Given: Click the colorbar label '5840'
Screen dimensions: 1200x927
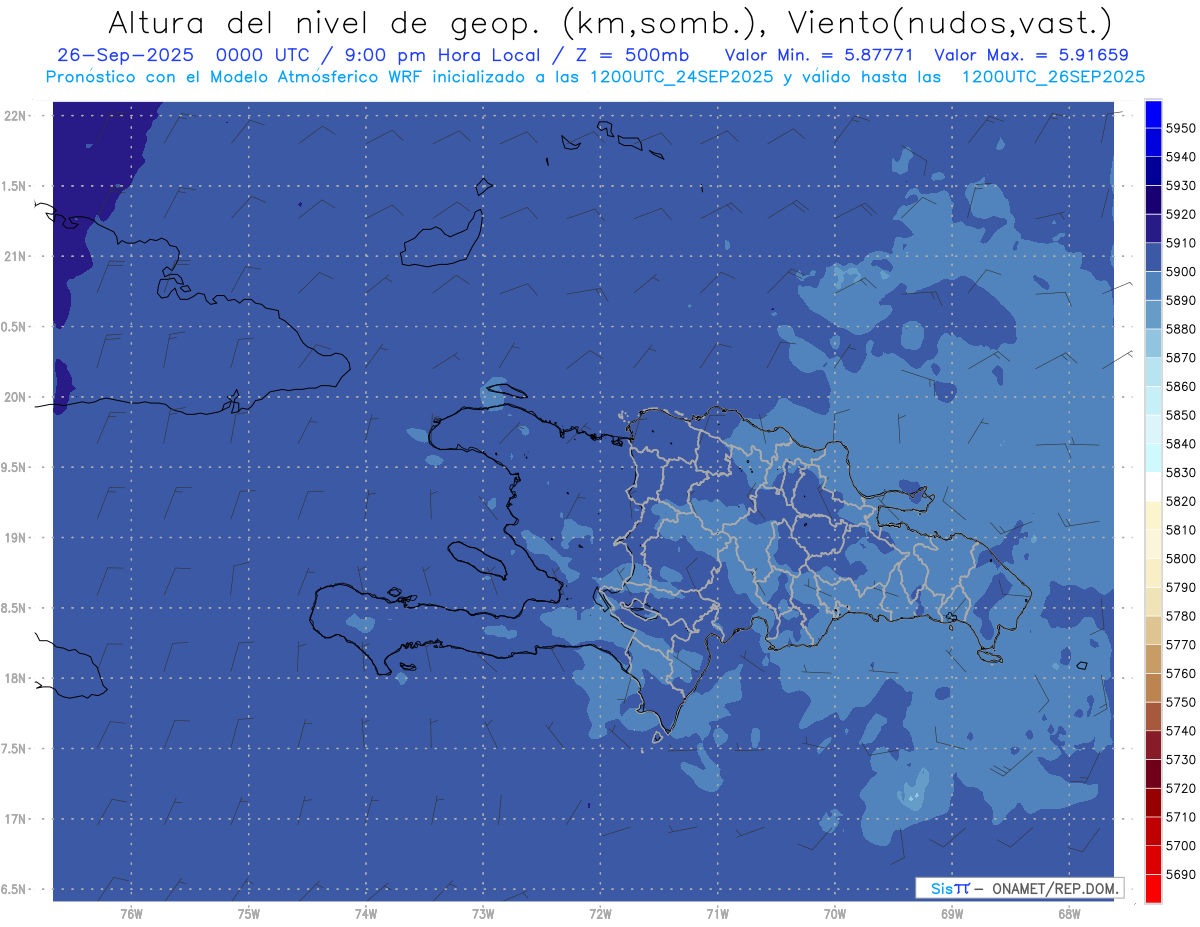Looking at the screenshot, I should pyautogui.click(x=1181, y=444).
